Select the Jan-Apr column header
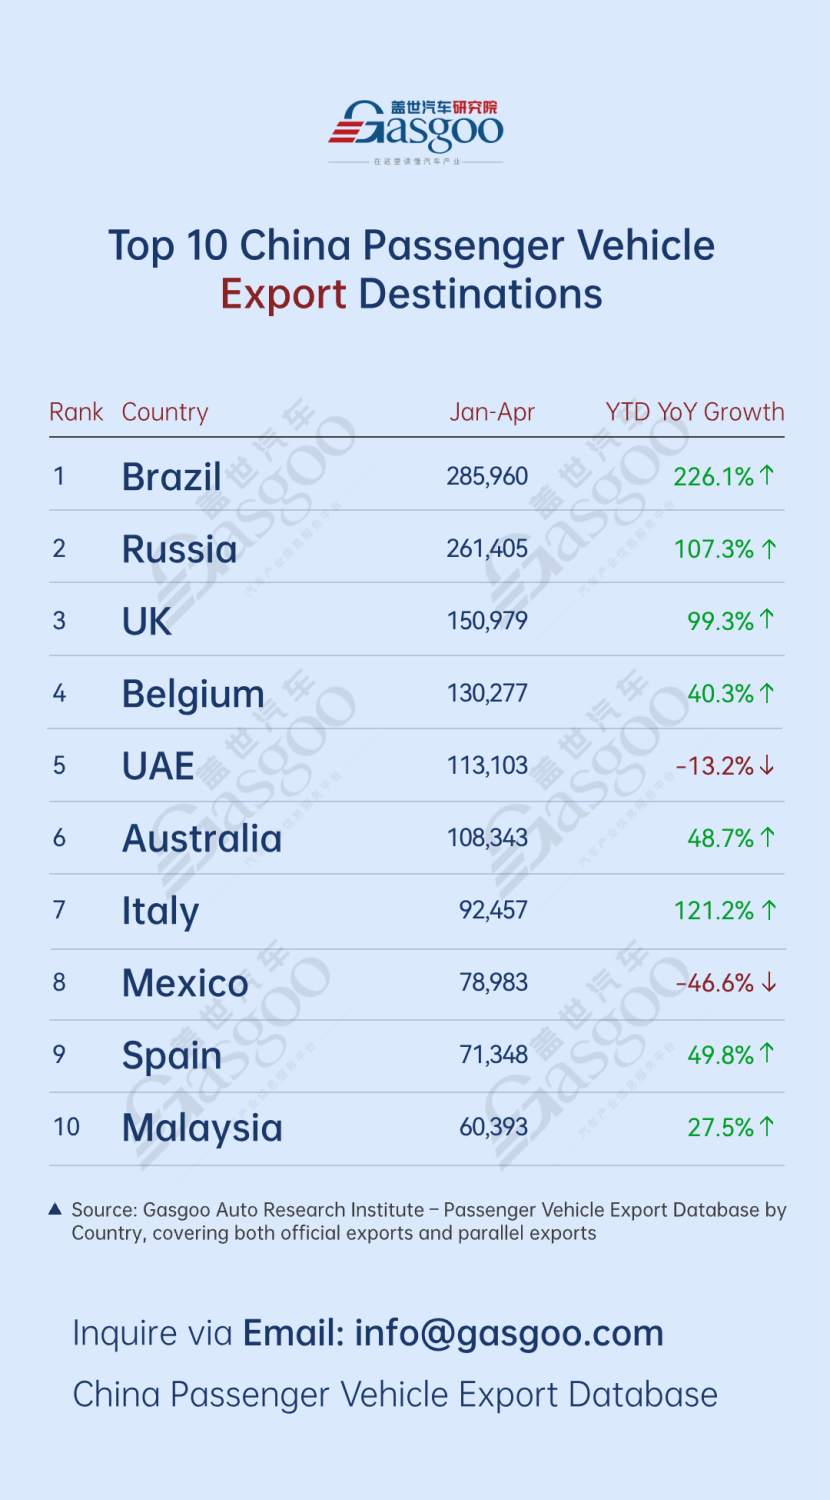 pyautogui.click(x=492, y=412)
